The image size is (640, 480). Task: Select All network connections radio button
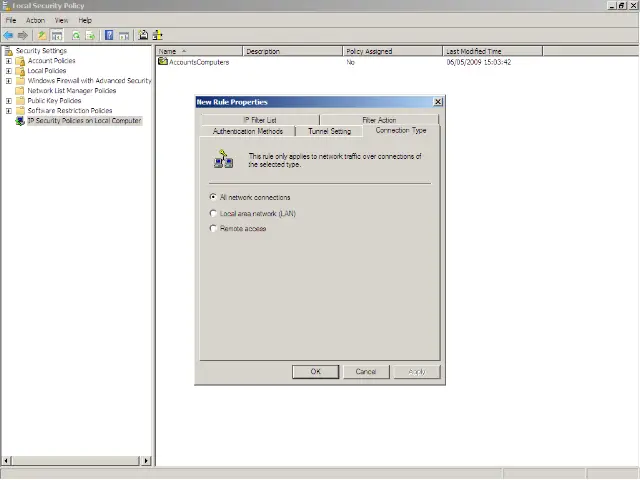[x=213, y=197]
